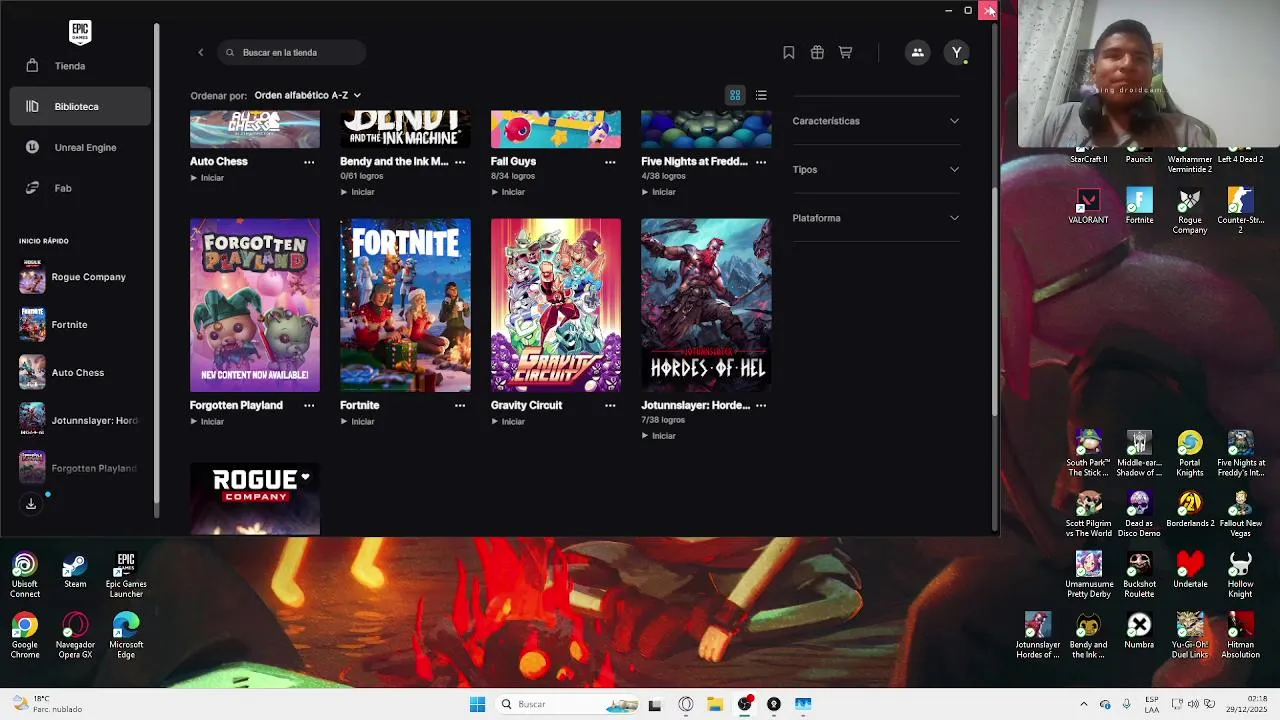
Task: Open the Orden alfabético A-Z dropdown
Action: coord(307,95)
